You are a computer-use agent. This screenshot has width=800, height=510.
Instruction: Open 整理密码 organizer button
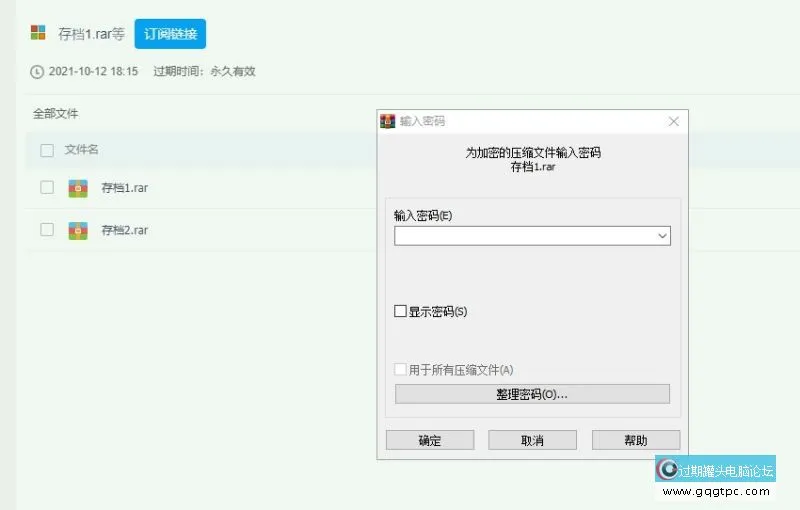pos(532,394)
